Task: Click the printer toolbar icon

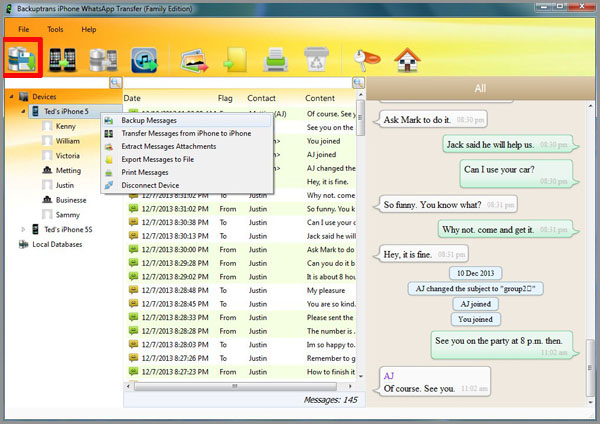Action: [x=276, y=60]
